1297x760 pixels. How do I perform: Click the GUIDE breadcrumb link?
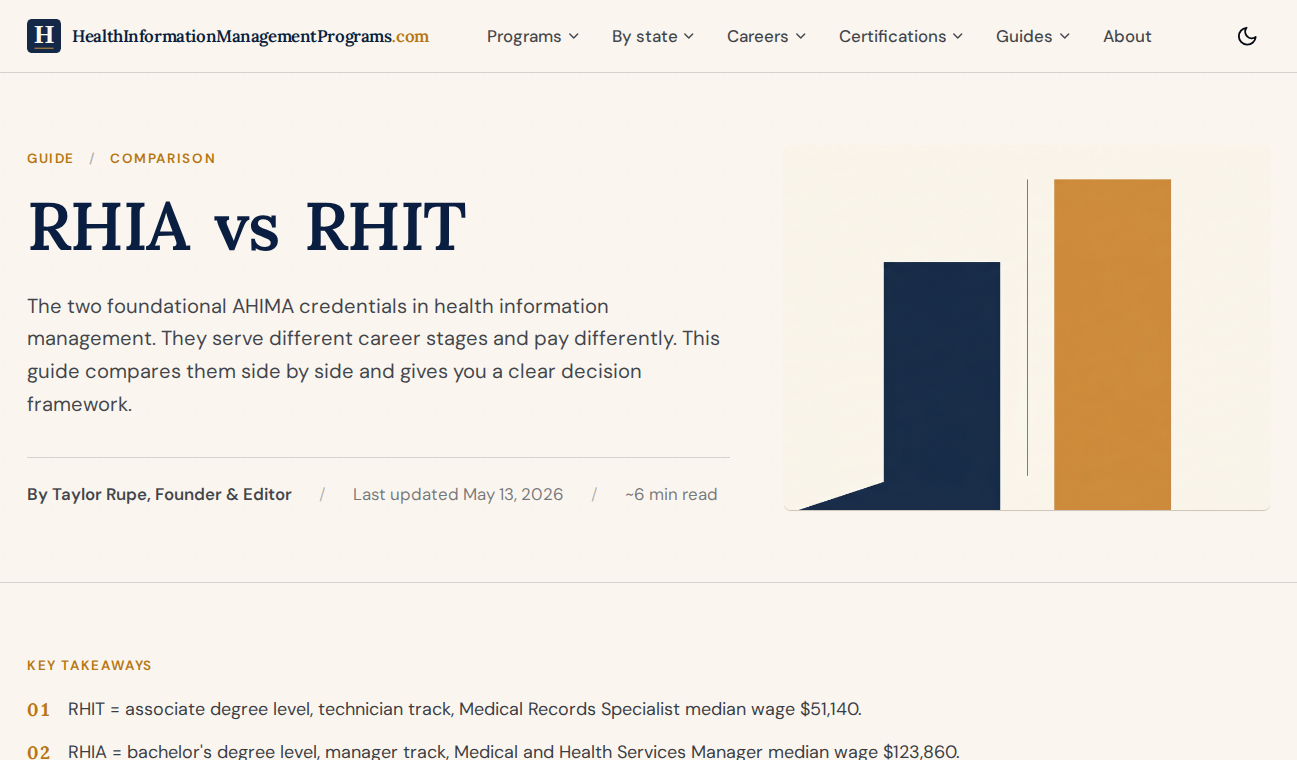tap(50, 158)
